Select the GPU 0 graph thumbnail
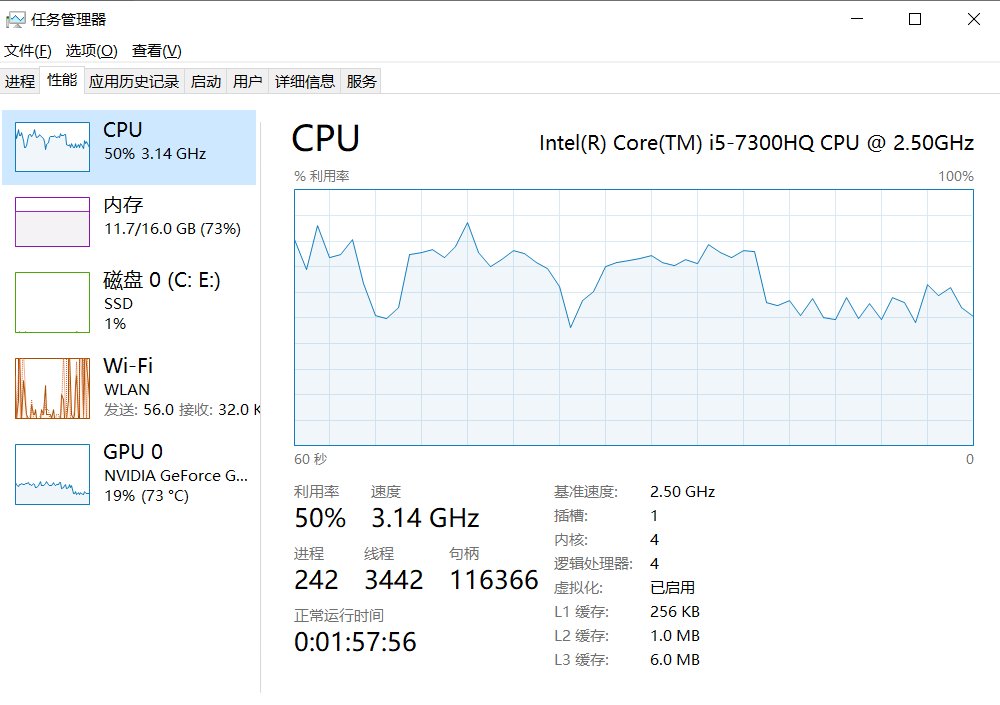 click(x=52, y=474)
